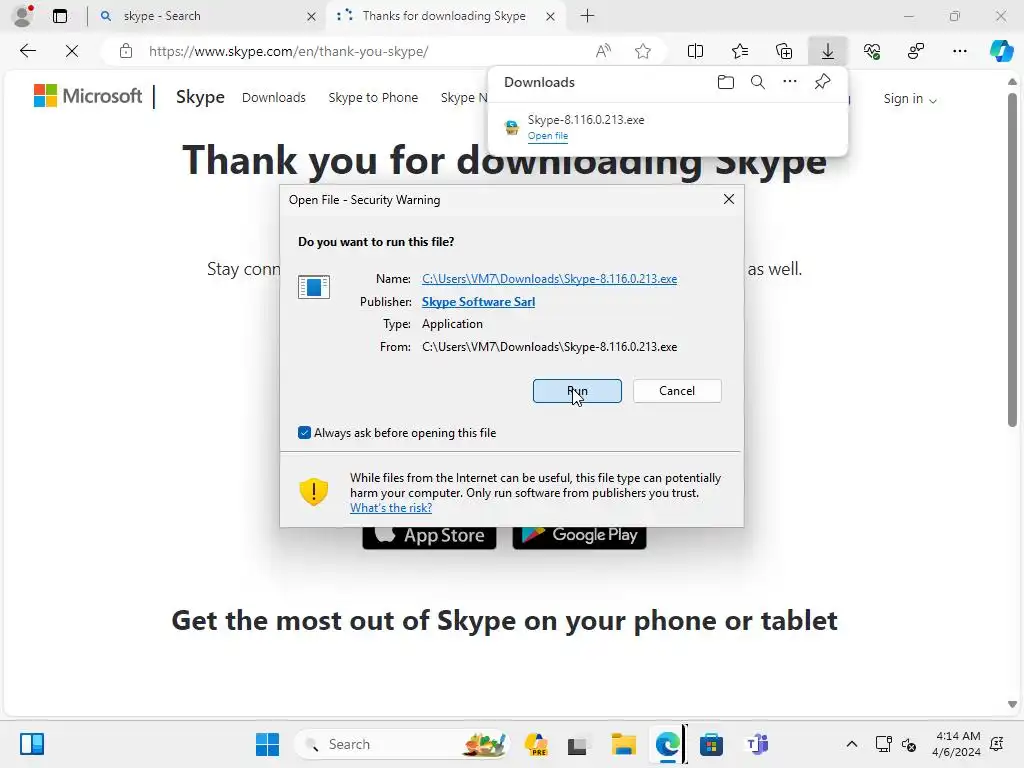Add this page to favorites star

(x=643, y=51)
